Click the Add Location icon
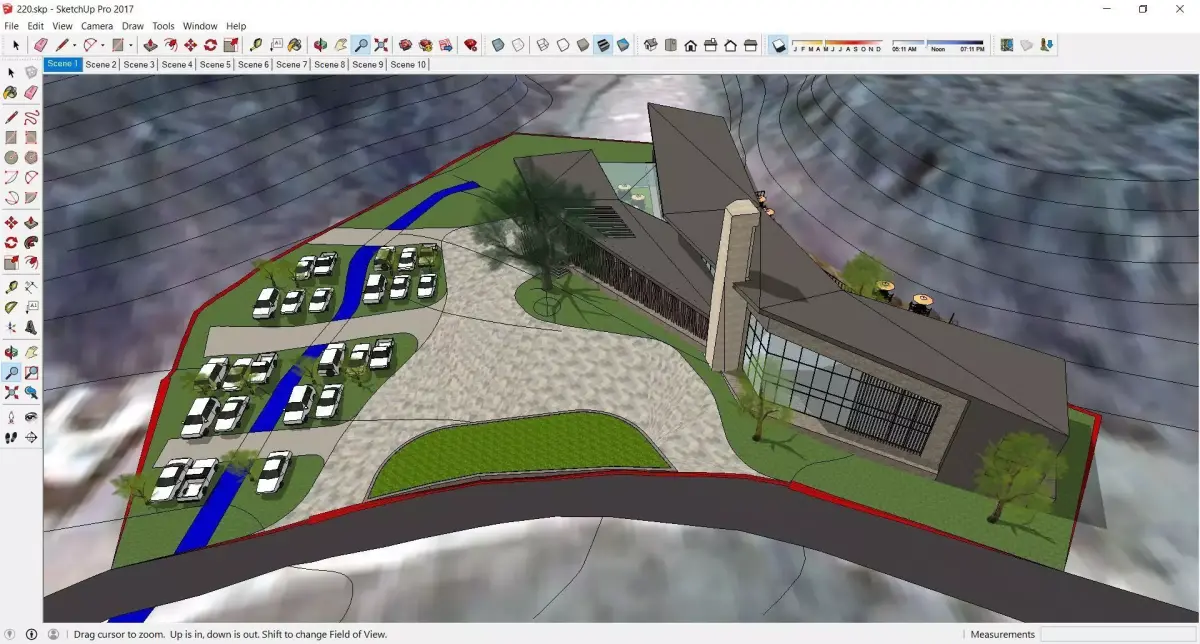Viewport: 1200px width, 644px height. [1007, 45]
